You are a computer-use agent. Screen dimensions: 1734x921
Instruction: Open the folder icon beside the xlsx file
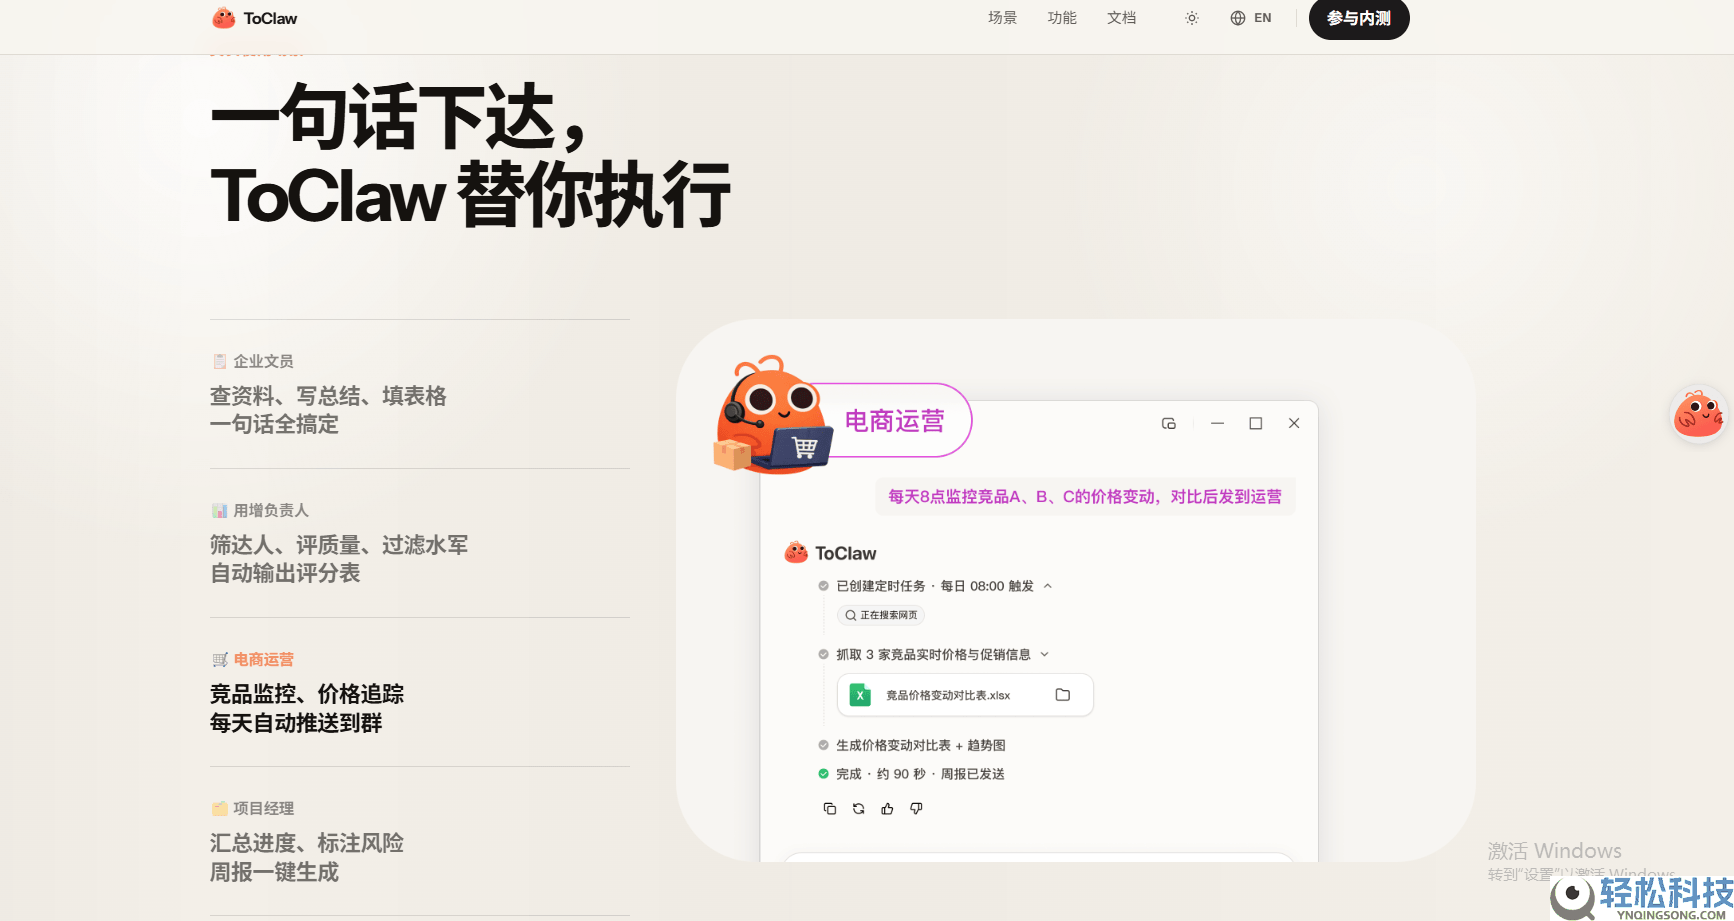tap(1062, 694)
